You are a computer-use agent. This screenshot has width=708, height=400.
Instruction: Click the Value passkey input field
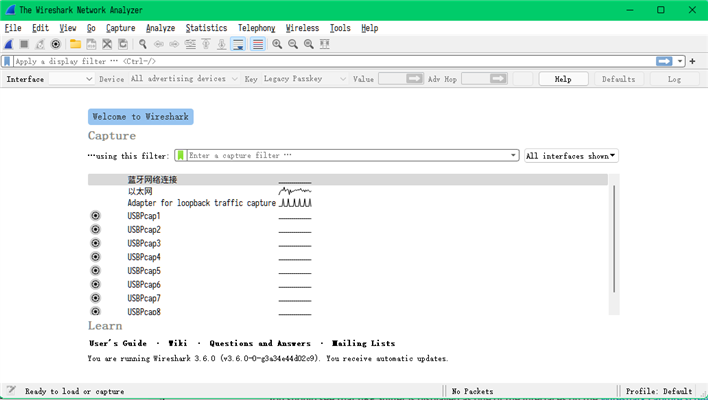point(391,79)
